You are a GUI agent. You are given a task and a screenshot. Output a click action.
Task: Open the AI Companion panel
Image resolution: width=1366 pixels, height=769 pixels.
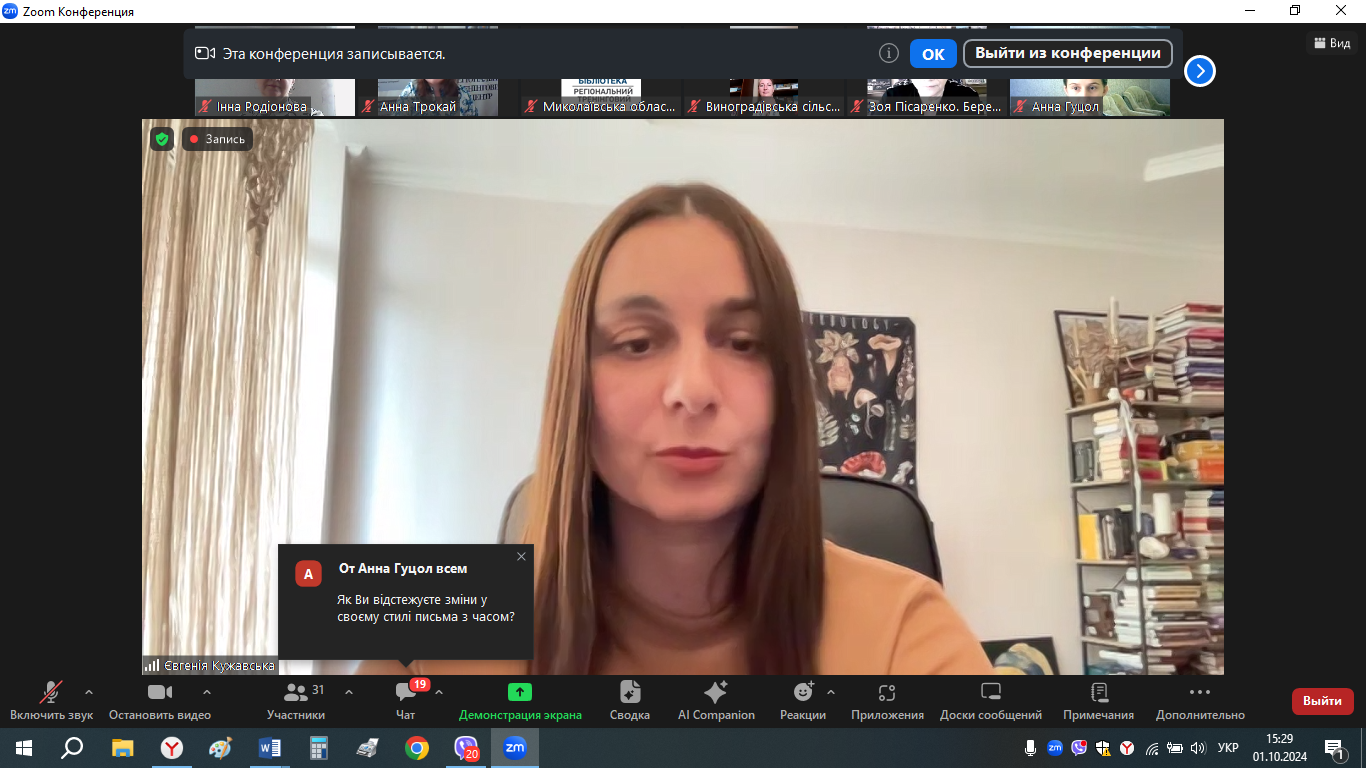[716, 700]
